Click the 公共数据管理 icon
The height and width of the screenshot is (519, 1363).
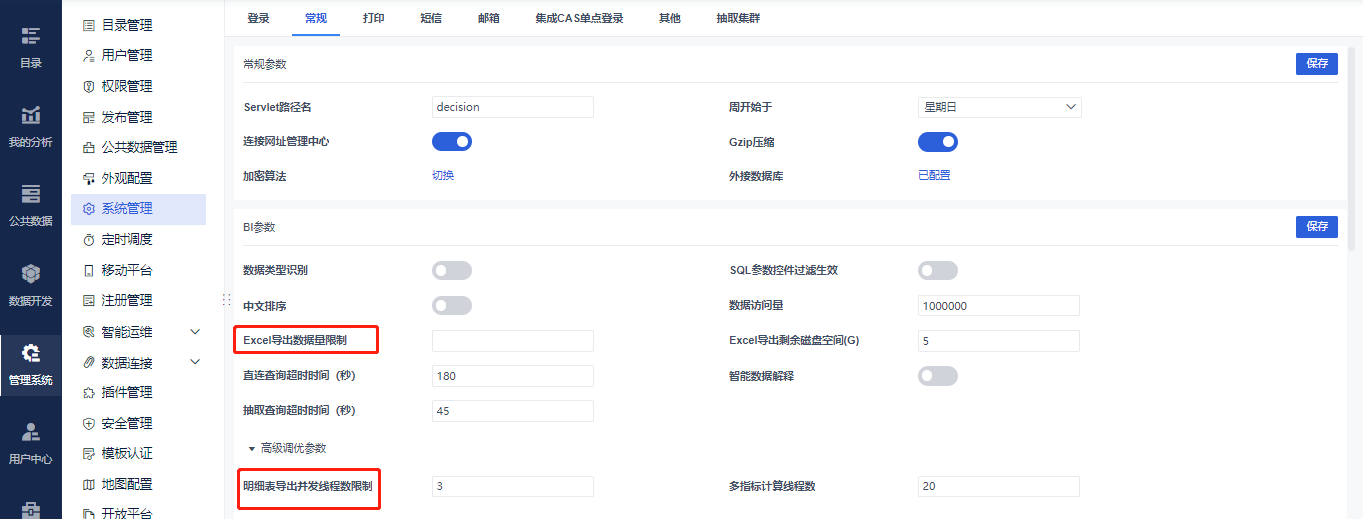(89, 148)
